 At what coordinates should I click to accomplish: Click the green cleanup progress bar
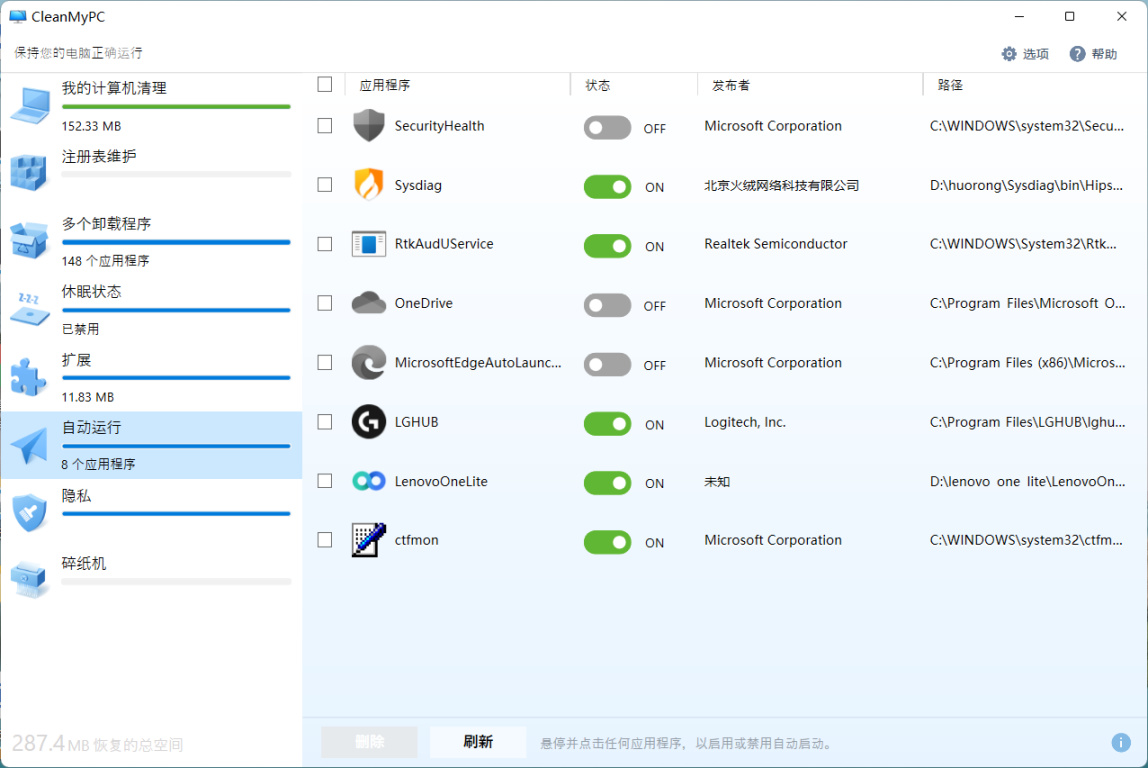[176, 107]
